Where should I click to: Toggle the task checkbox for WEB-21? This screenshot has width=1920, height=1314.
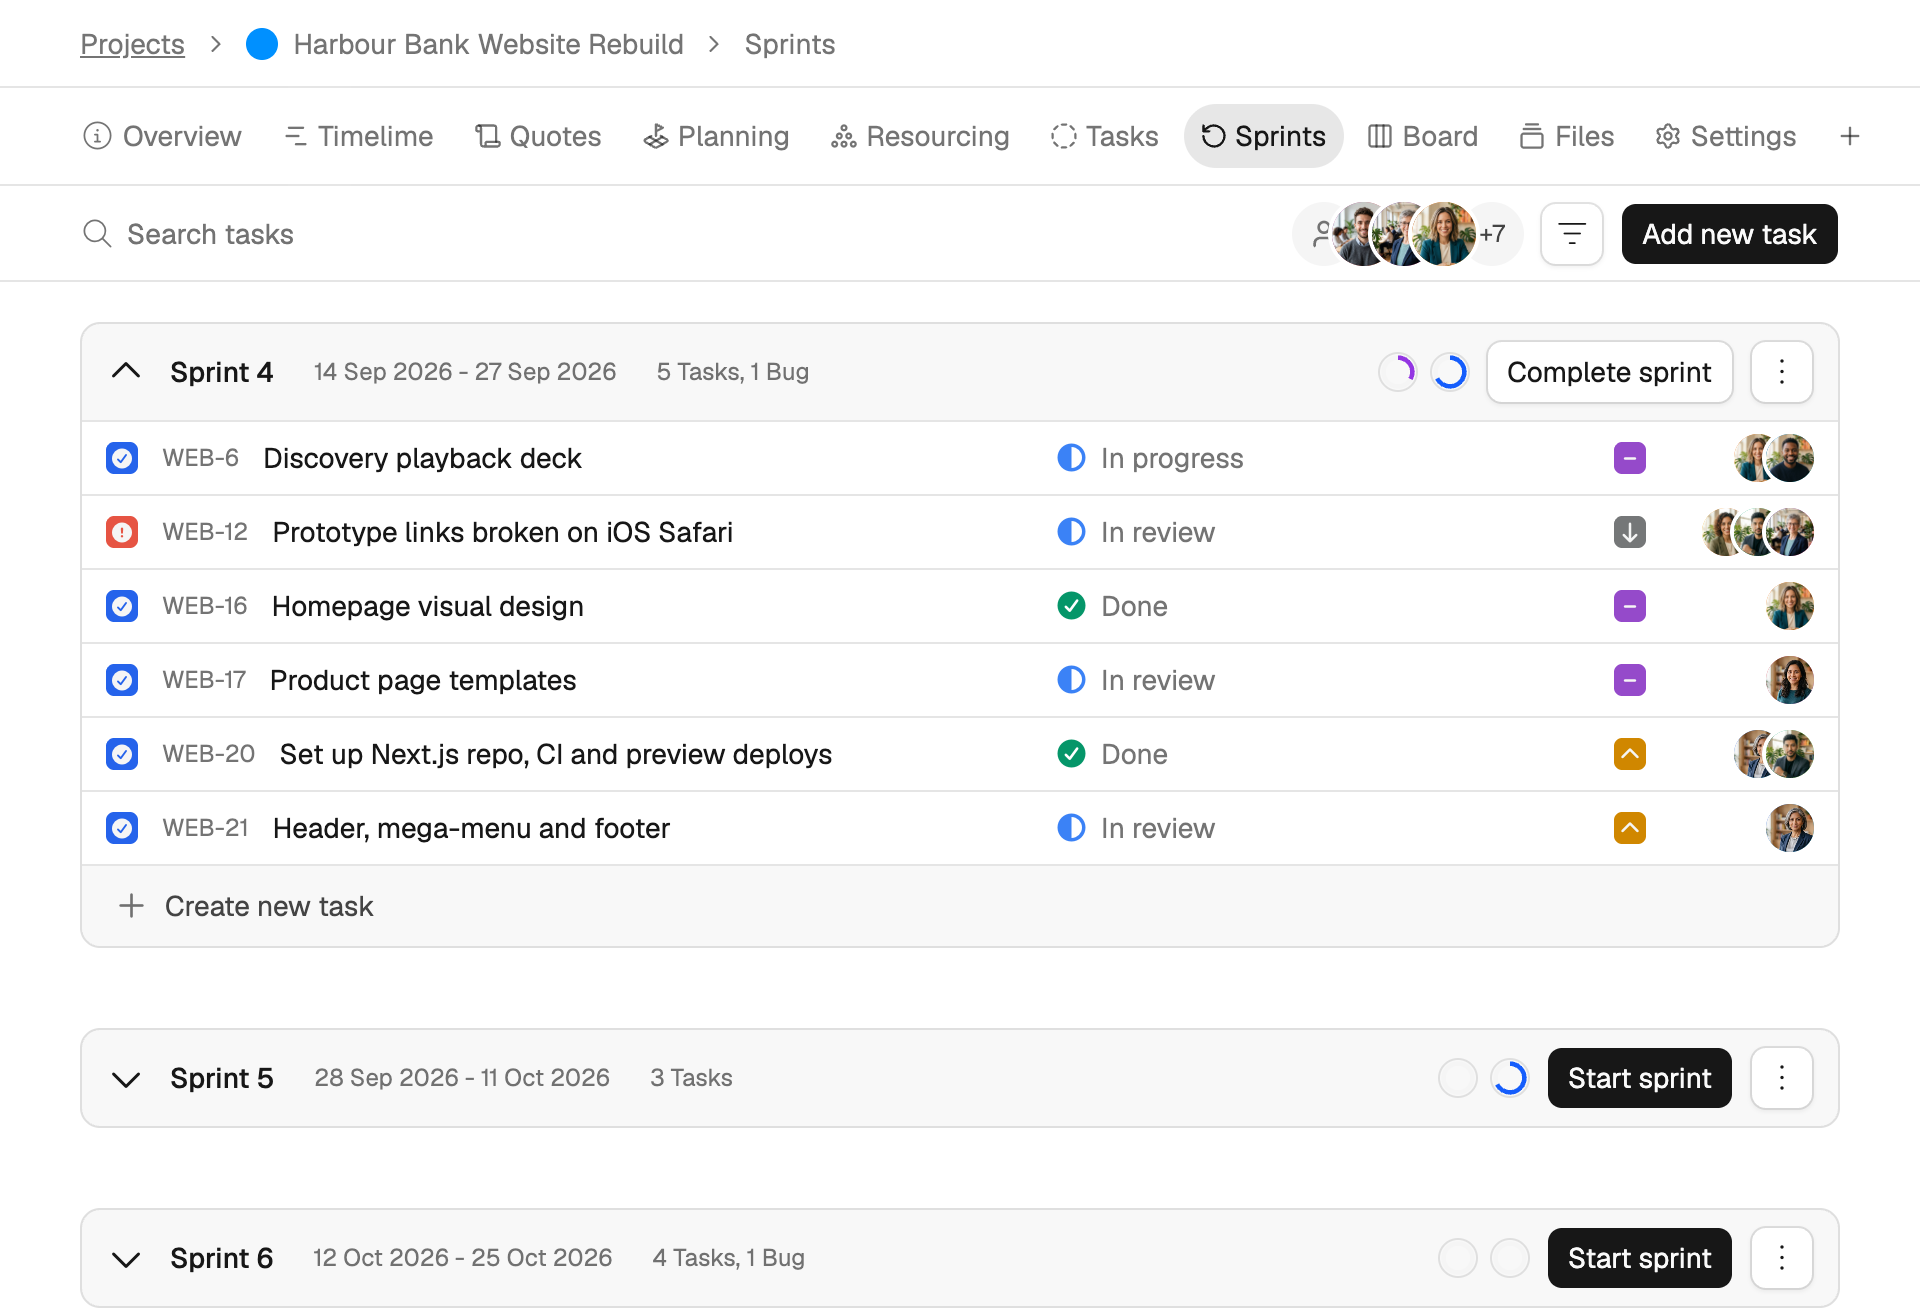(122, 828)
